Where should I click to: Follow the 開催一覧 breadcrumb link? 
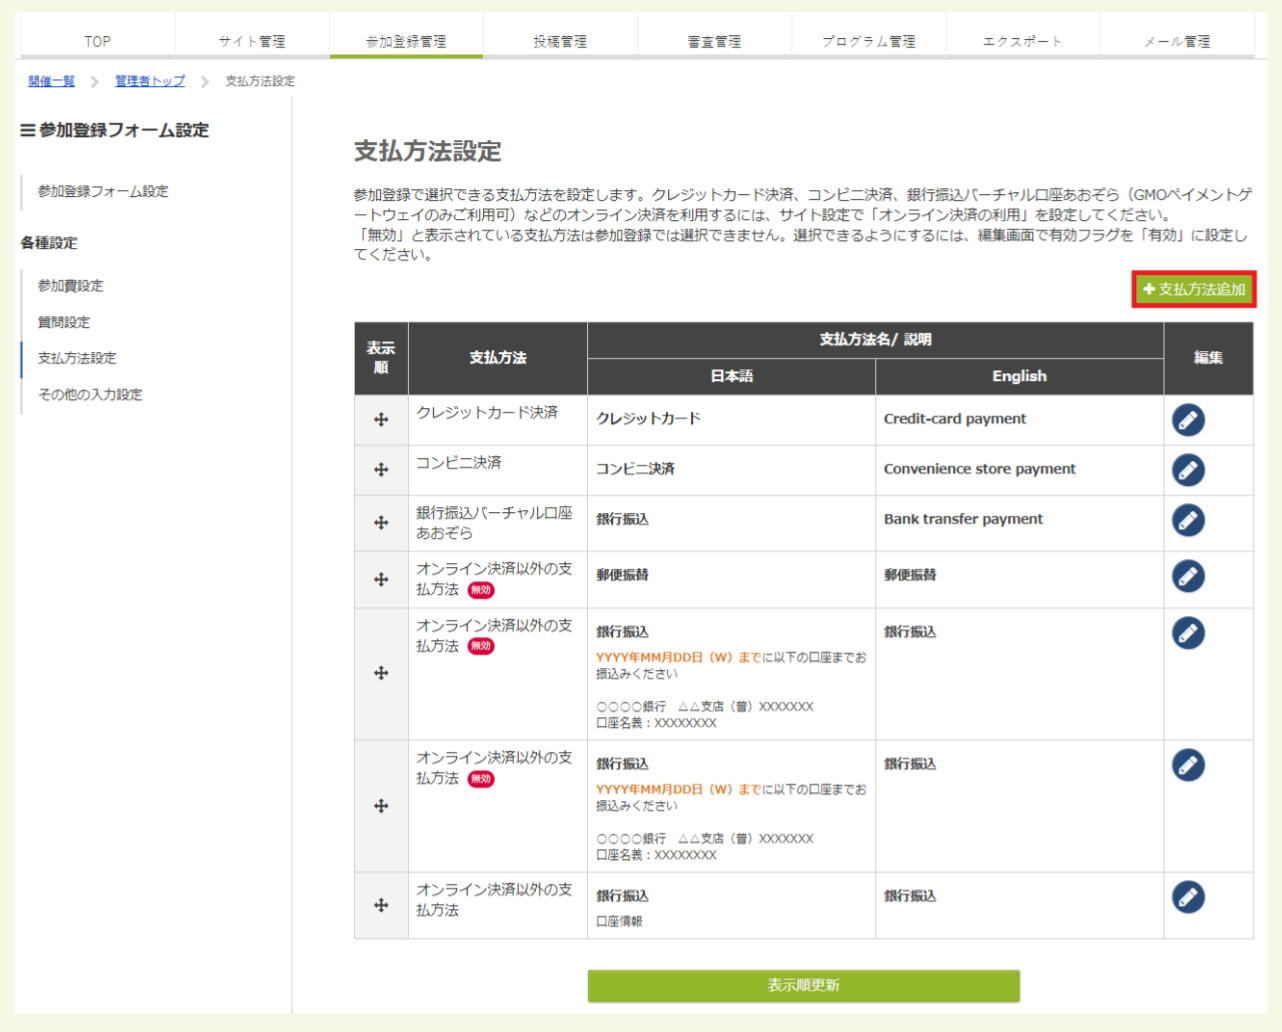(x=51, y=81)
